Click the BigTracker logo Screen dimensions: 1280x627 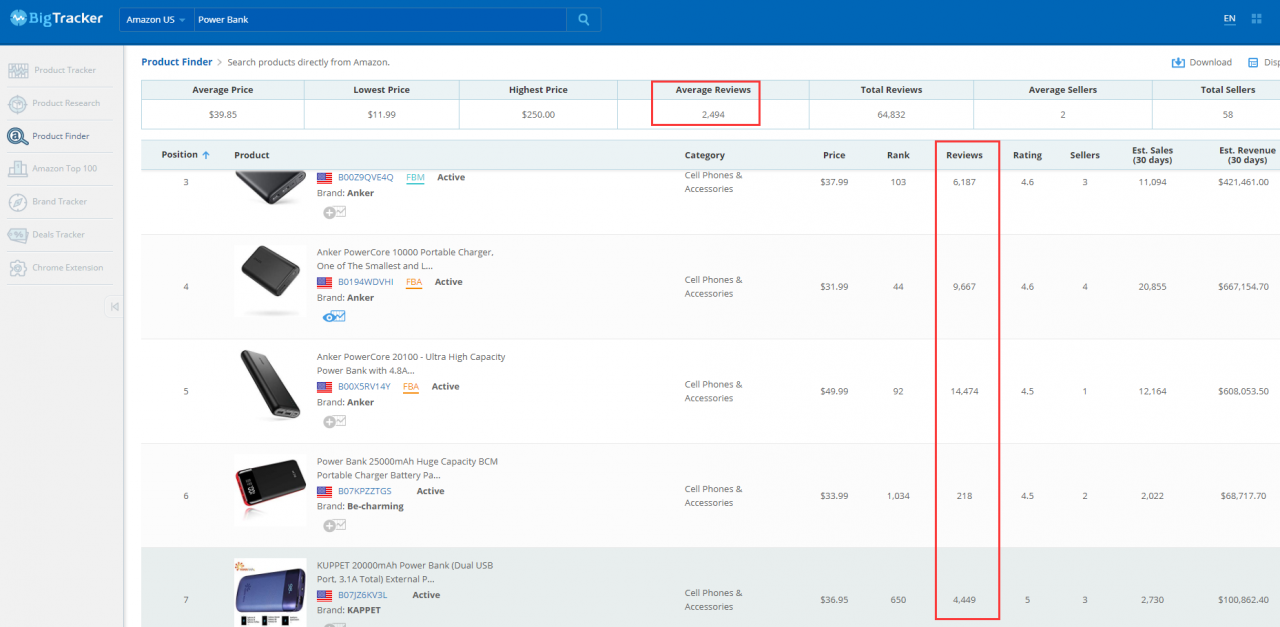pos(56,18)
